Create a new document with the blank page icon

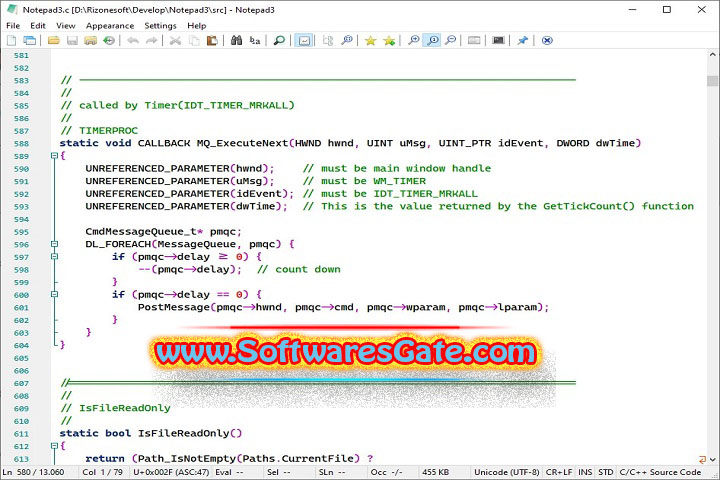(x=11, y=41)
